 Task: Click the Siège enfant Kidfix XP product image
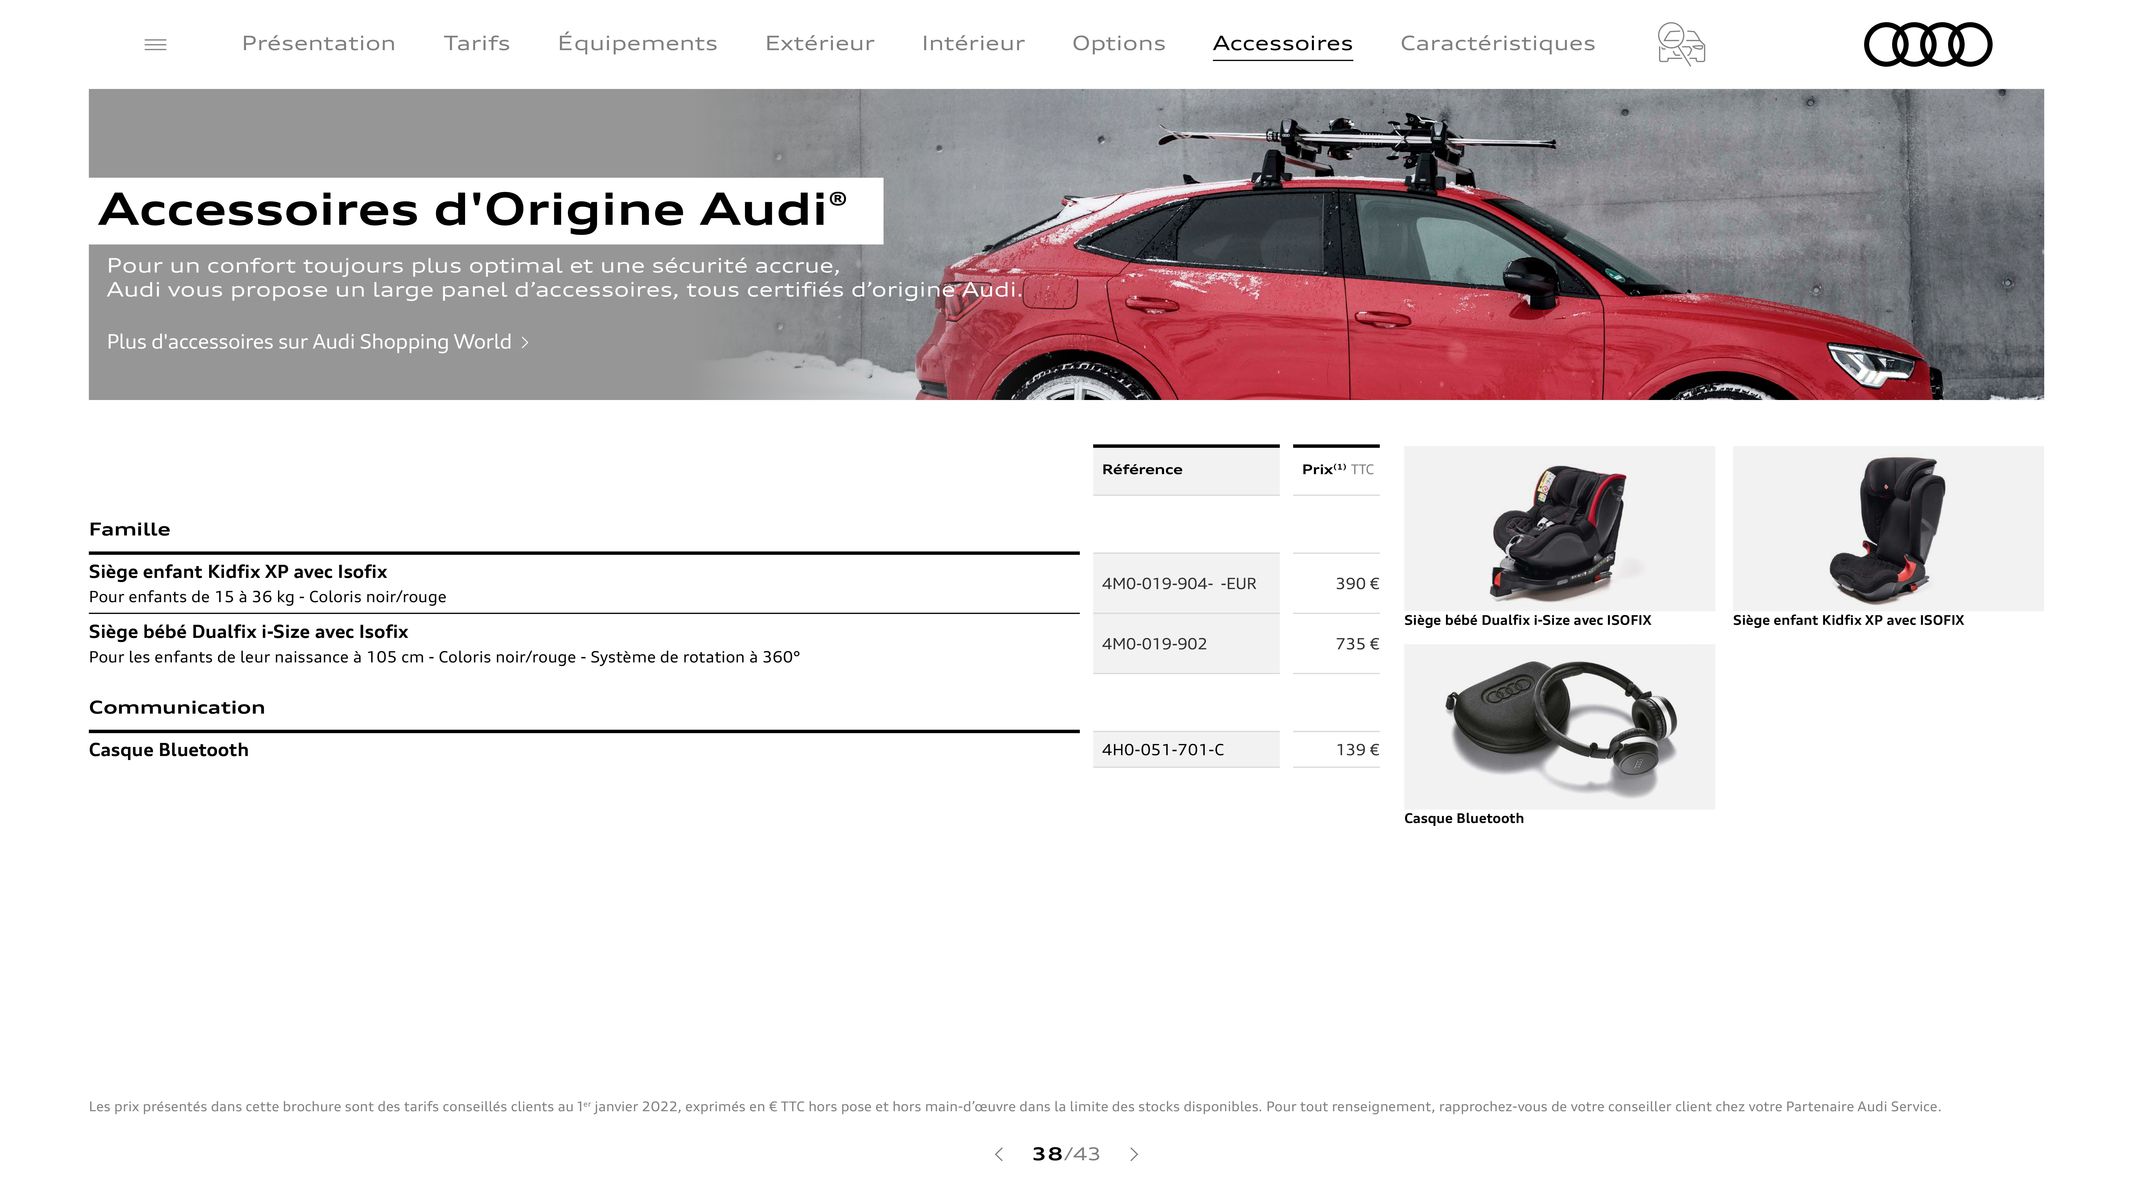pyautogui.click(x=1888, y=528)
